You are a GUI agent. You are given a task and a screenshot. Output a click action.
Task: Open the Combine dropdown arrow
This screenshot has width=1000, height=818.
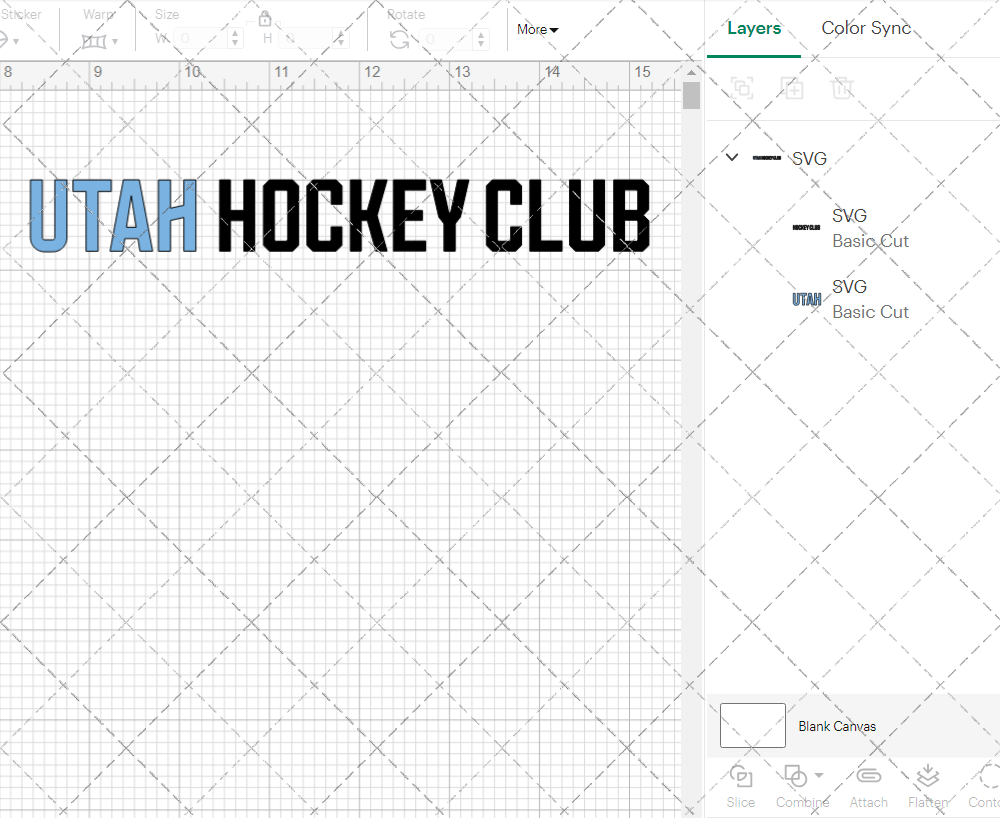pyautogui.click(x=819, y=775)
